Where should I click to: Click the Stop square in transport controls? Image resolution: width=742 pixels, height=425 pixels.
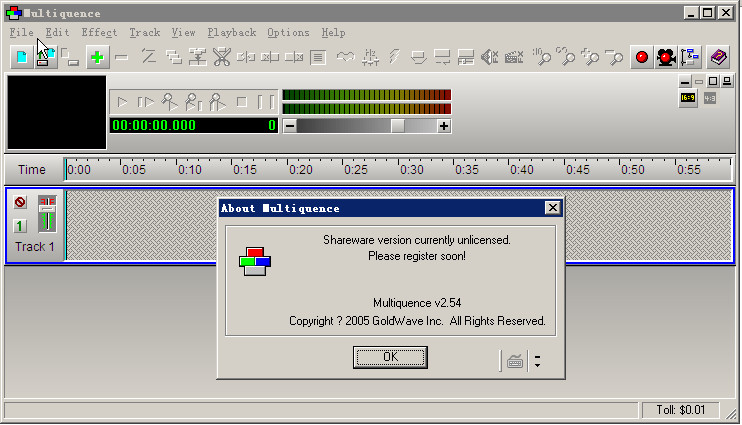242,102
